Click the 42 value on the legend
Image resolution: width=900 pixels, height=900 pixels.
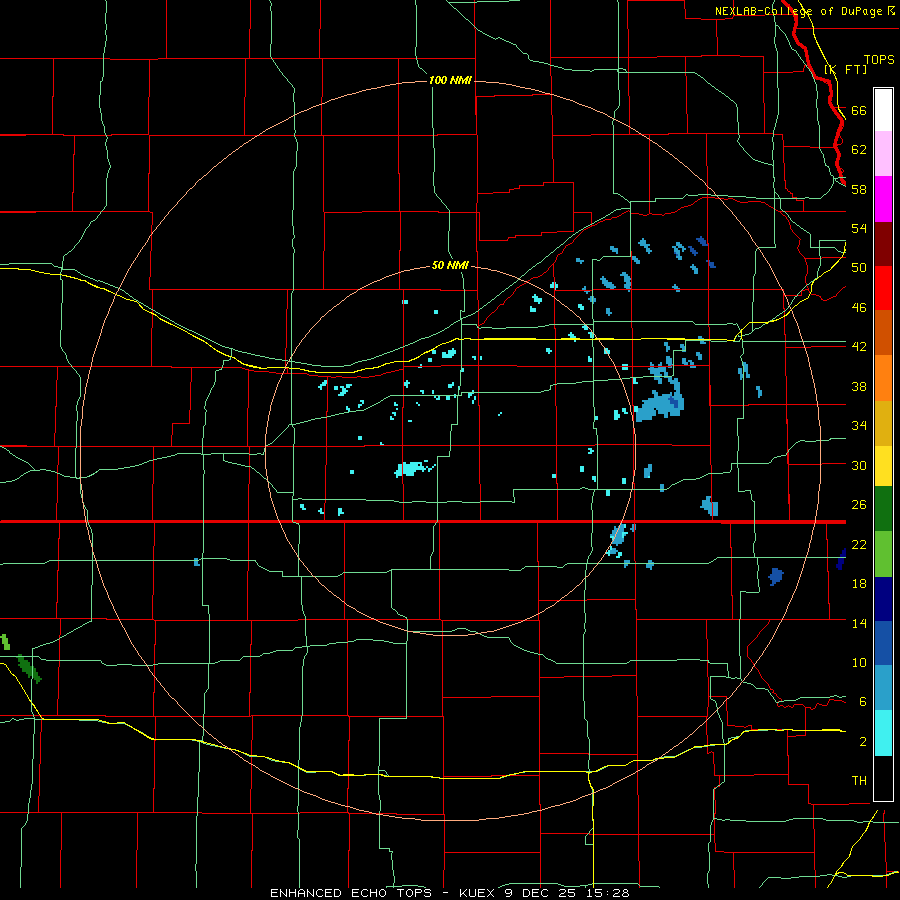859,347
